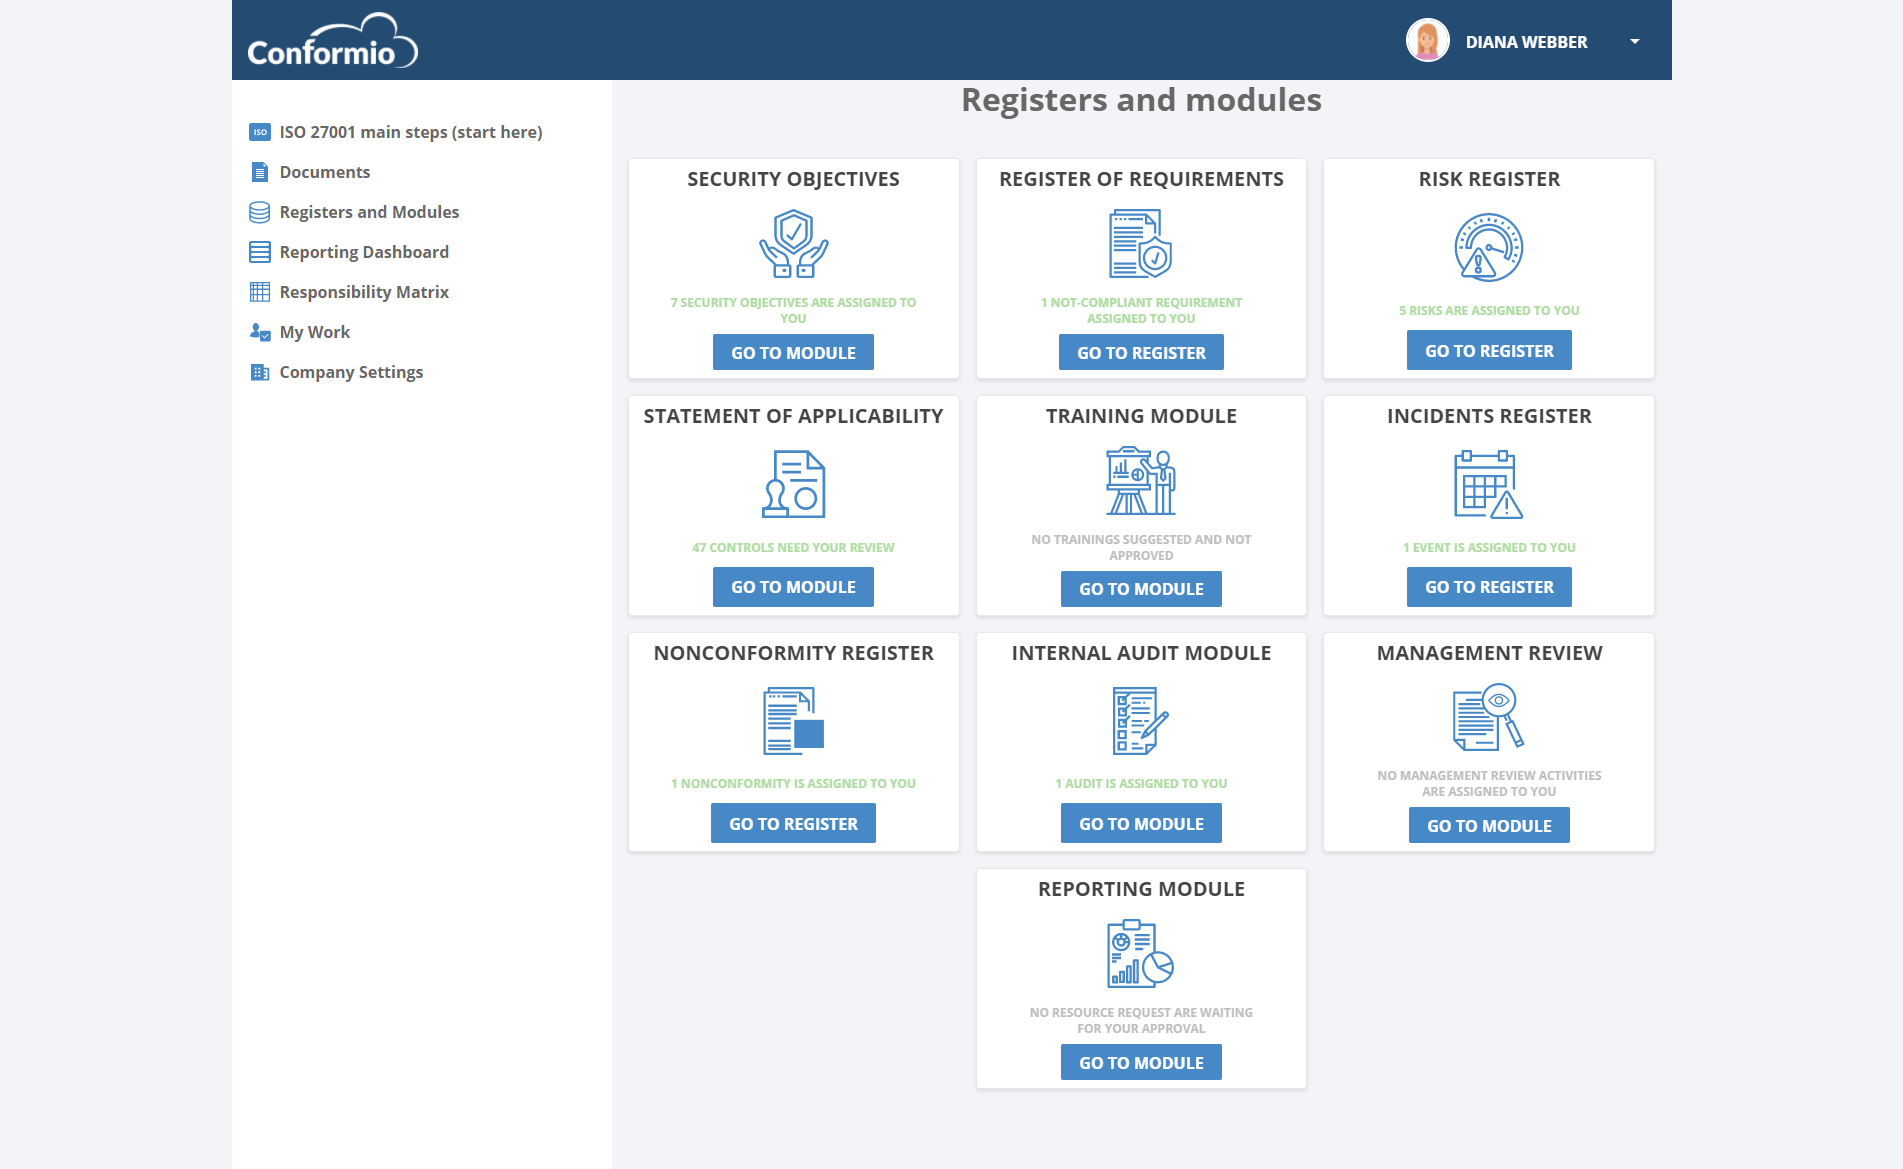Click the Responsibility Matrix grid icon
The image size is (1903, 1169).
click(x=260, y=292)
